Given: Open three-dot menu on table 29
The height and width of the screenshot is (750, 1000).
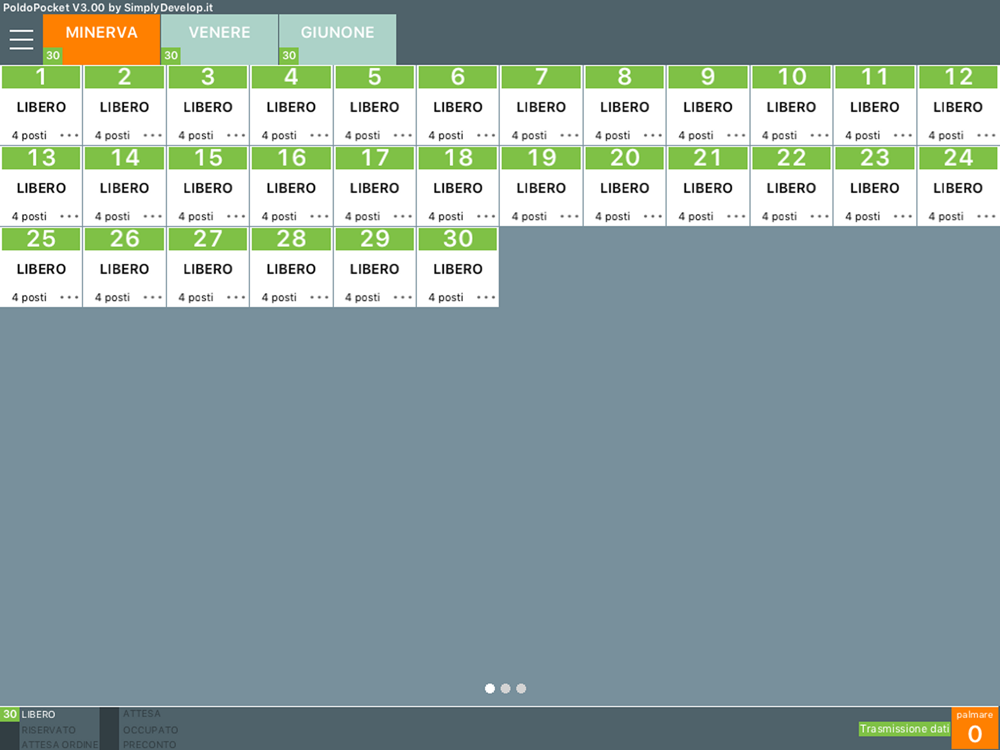Looking at the screenshot, I should 403,297.
